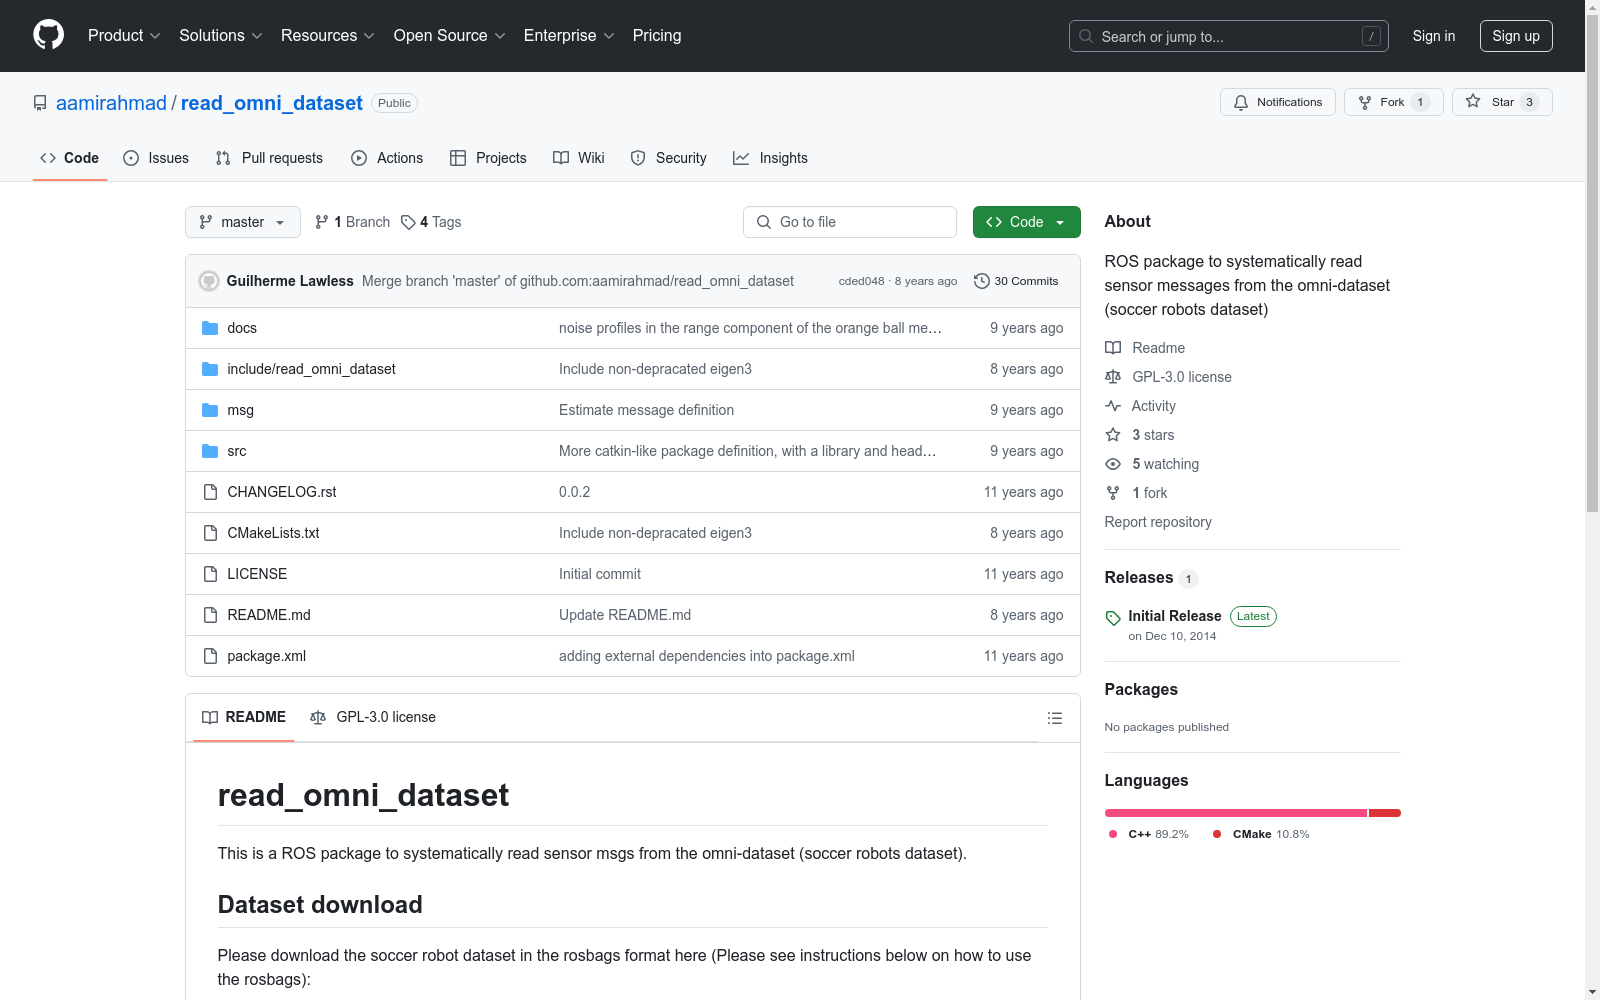Click the LICENSE file icon
The height and width of the screenshot is (1000, 1600).
coord(210,574)
